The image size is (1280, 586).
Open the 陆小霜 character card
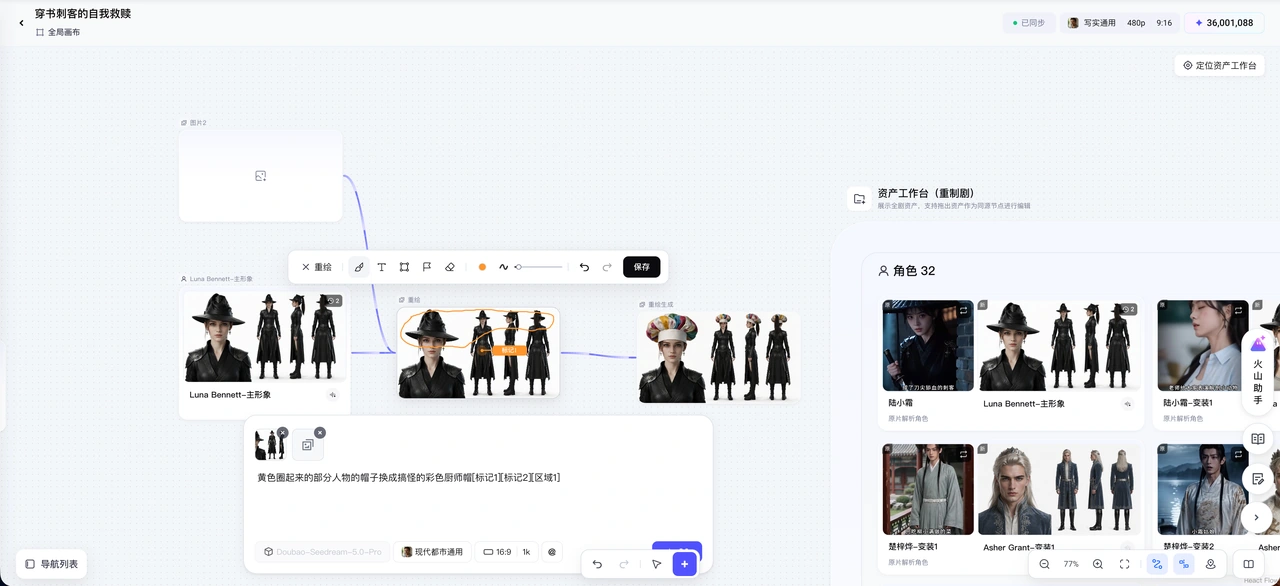coord(928,345)
